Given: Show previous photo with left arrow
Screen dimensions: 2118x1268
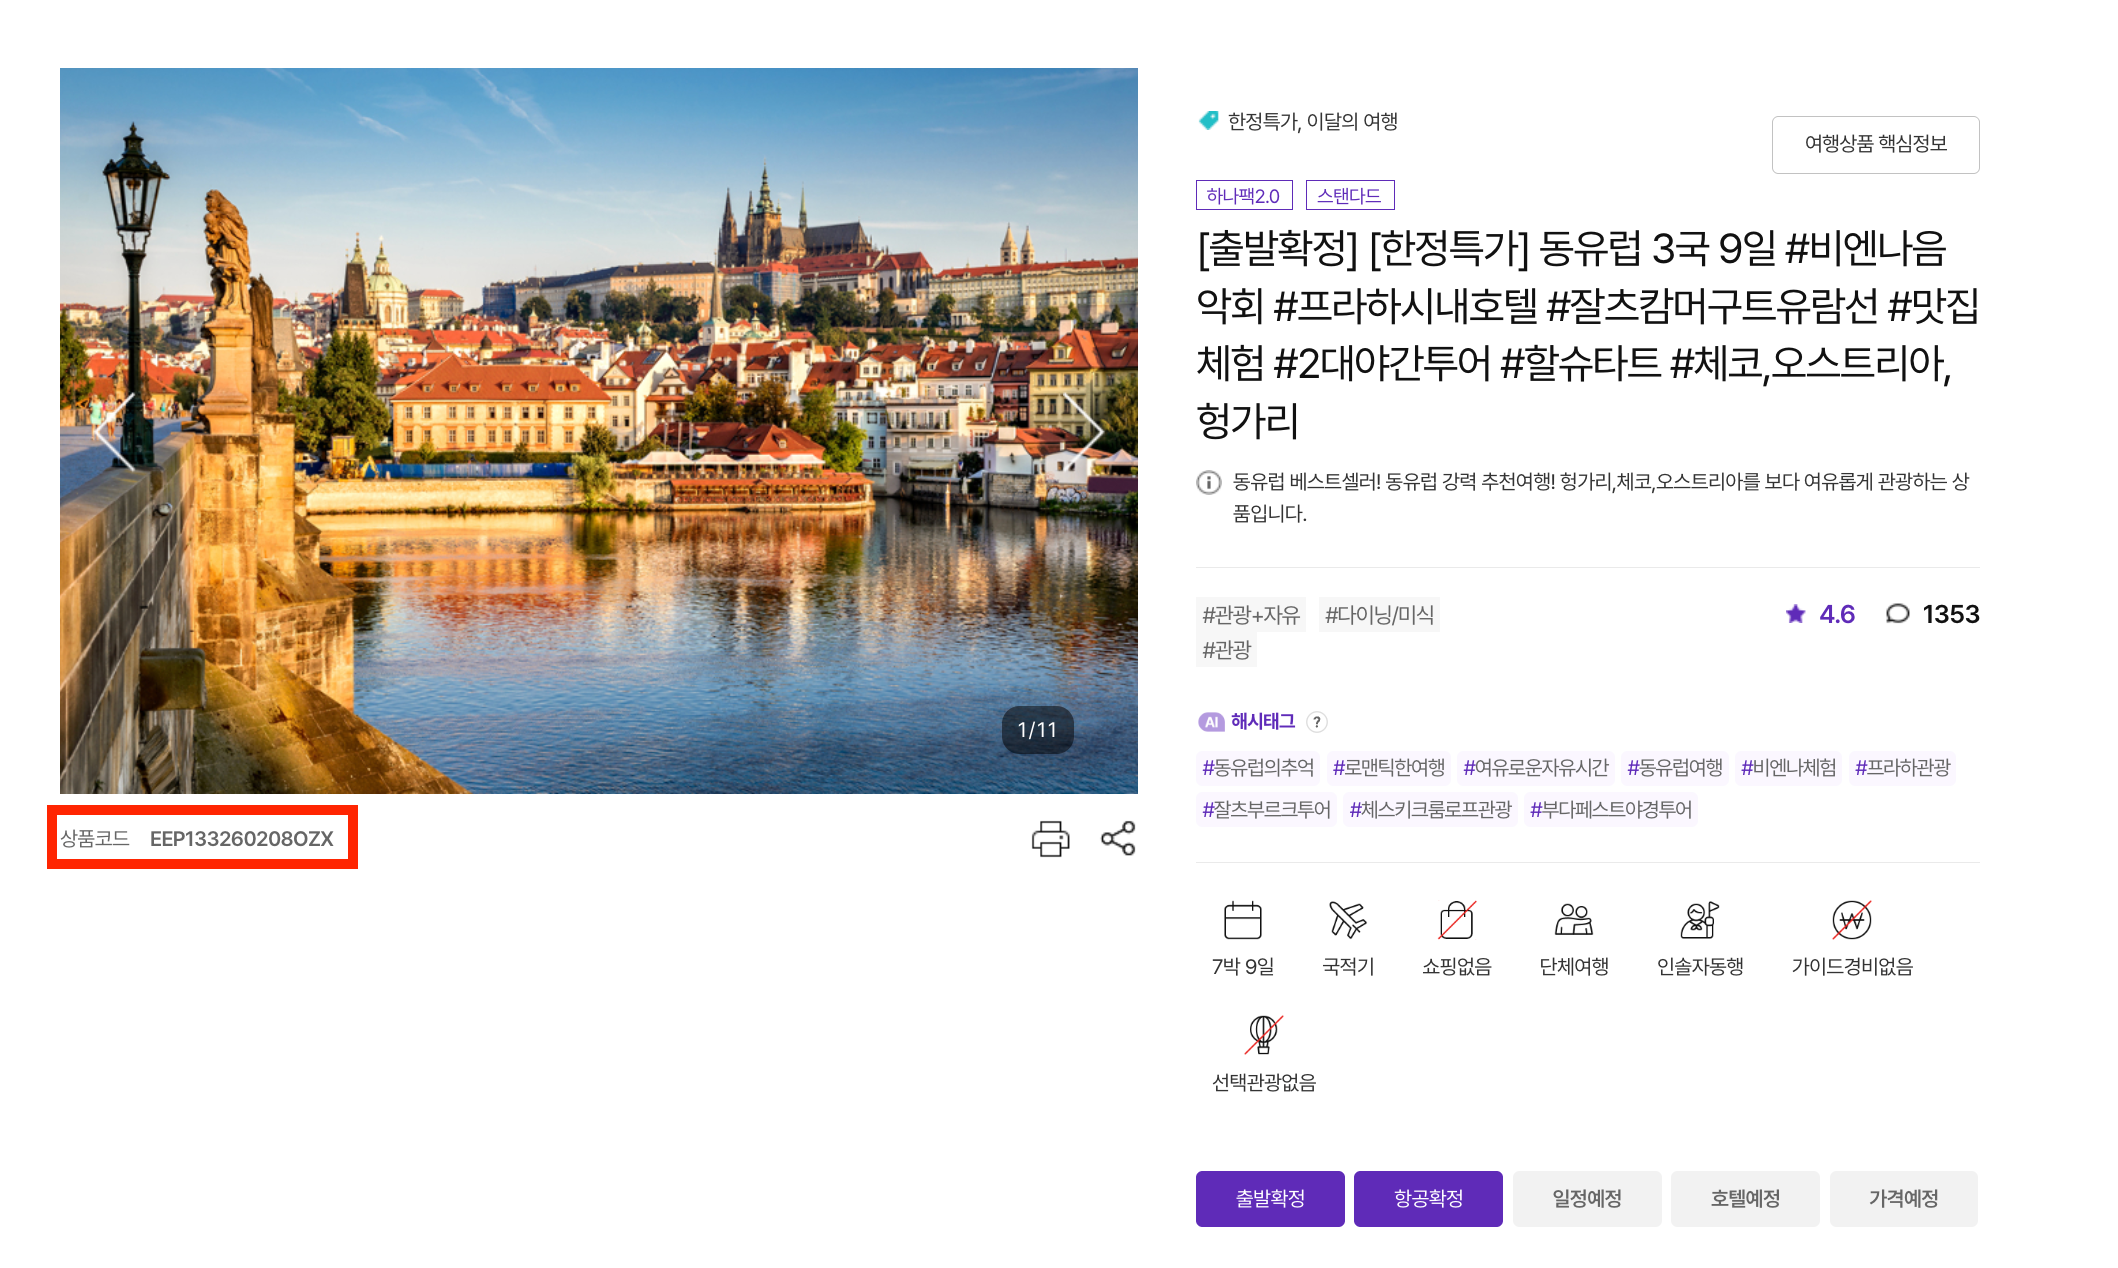Looking at the screenshot, I should tap(113, 432).
